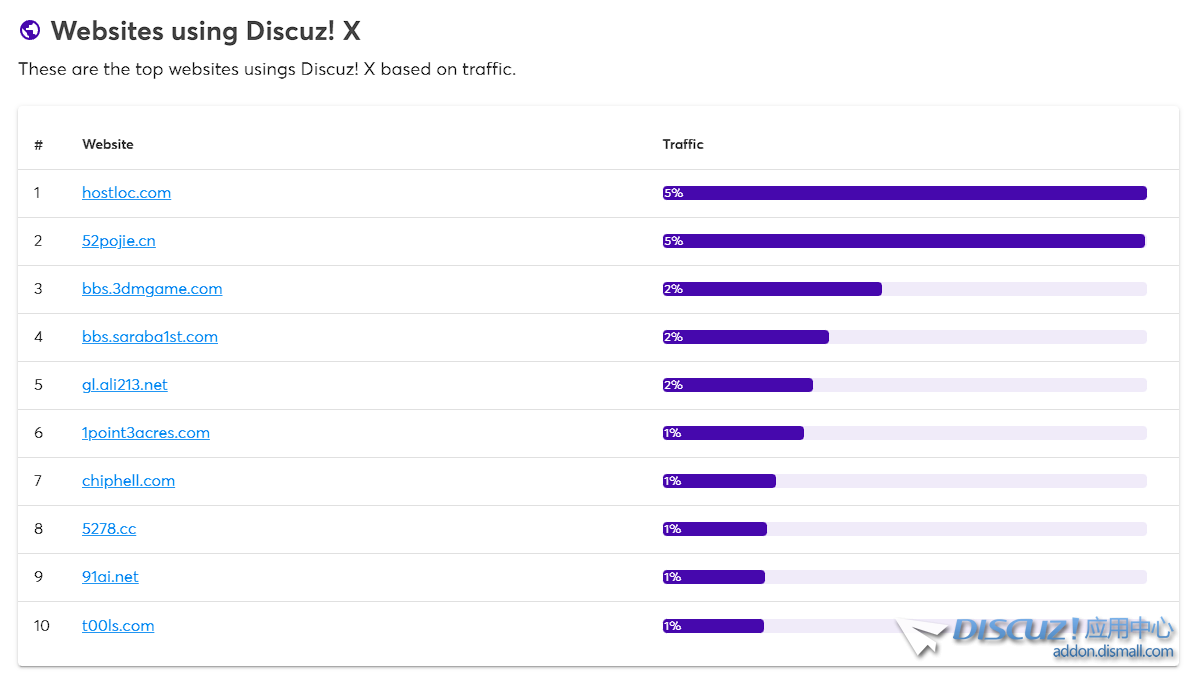
Task: Click the Websites using Discuz! X heading
Action: pyautogui.click(x=205, y=31)
